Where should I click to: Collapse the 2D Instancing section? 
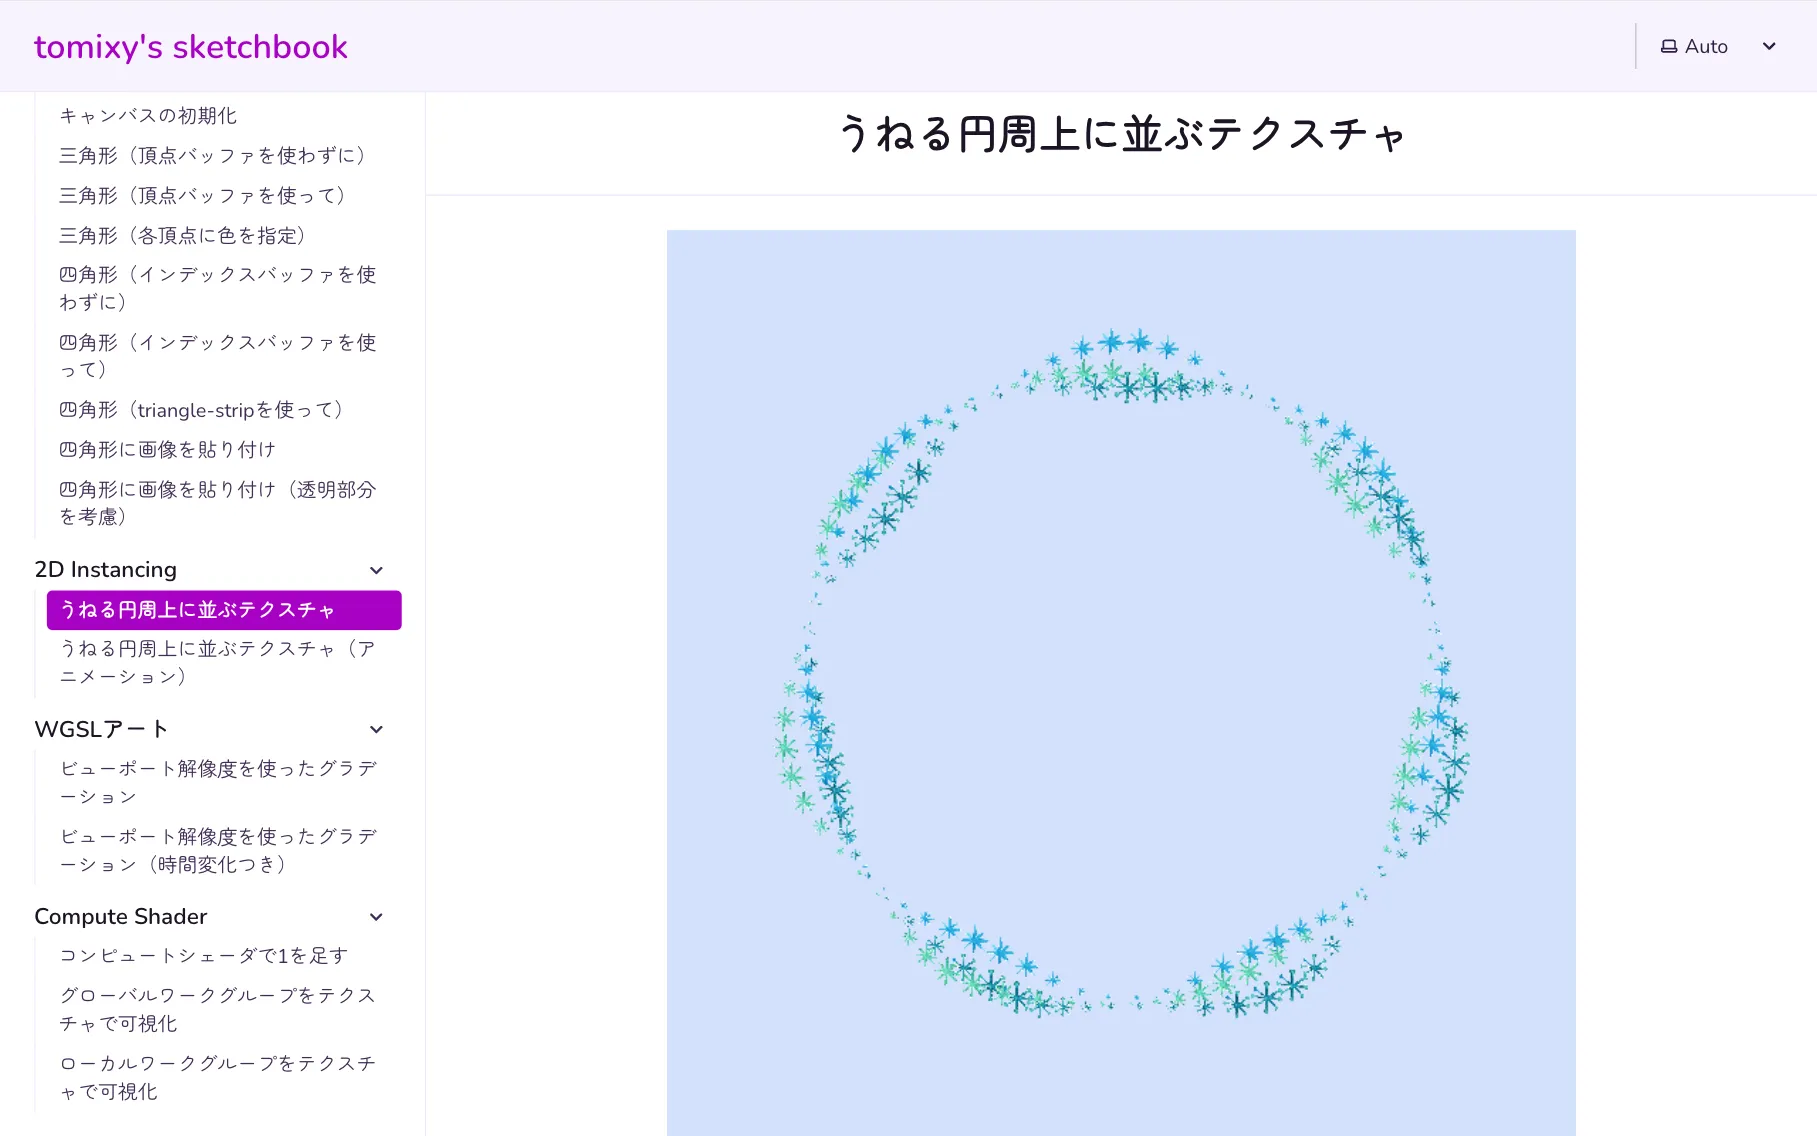376,570
